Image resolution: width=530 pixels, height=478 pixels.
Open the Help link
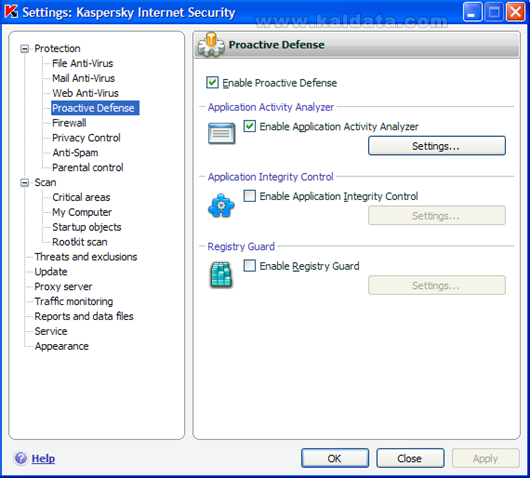[43, 458]
